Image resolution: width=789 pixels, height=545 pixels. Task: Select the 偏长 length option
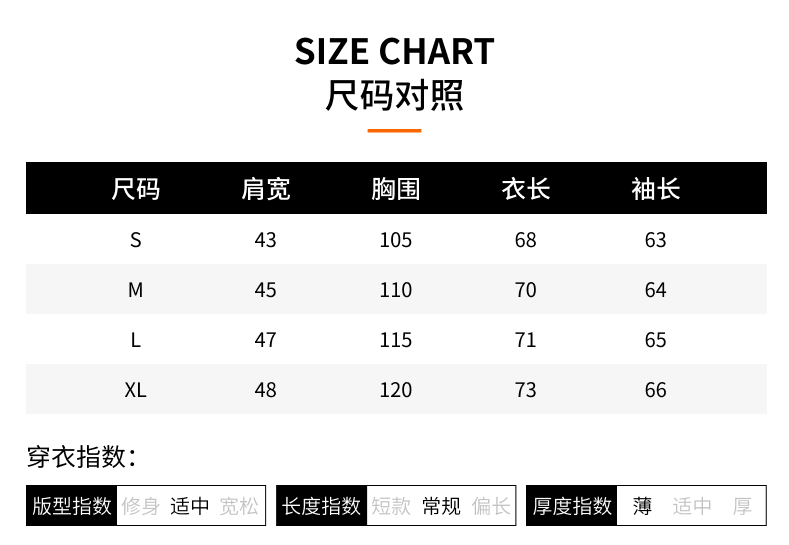[491, 506]
